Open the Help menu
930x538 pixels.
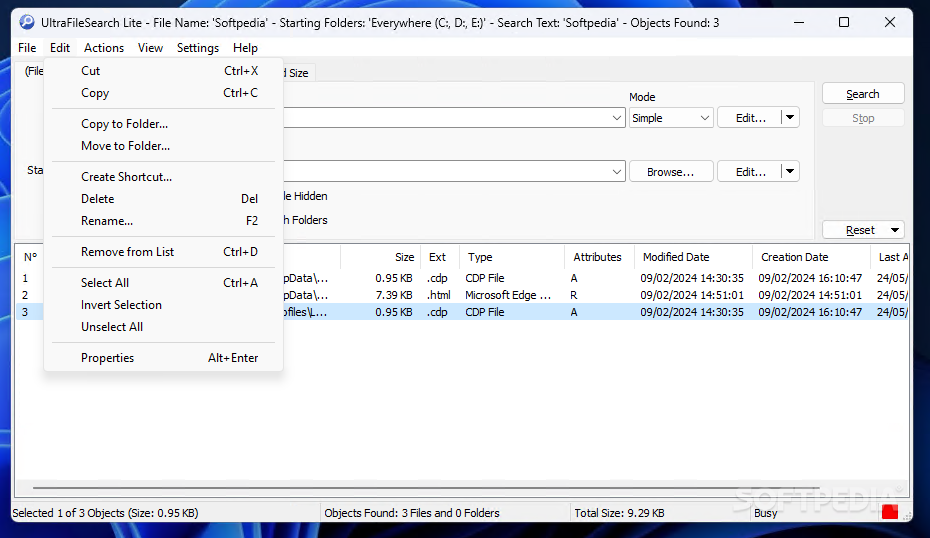[x=245, y=48]
